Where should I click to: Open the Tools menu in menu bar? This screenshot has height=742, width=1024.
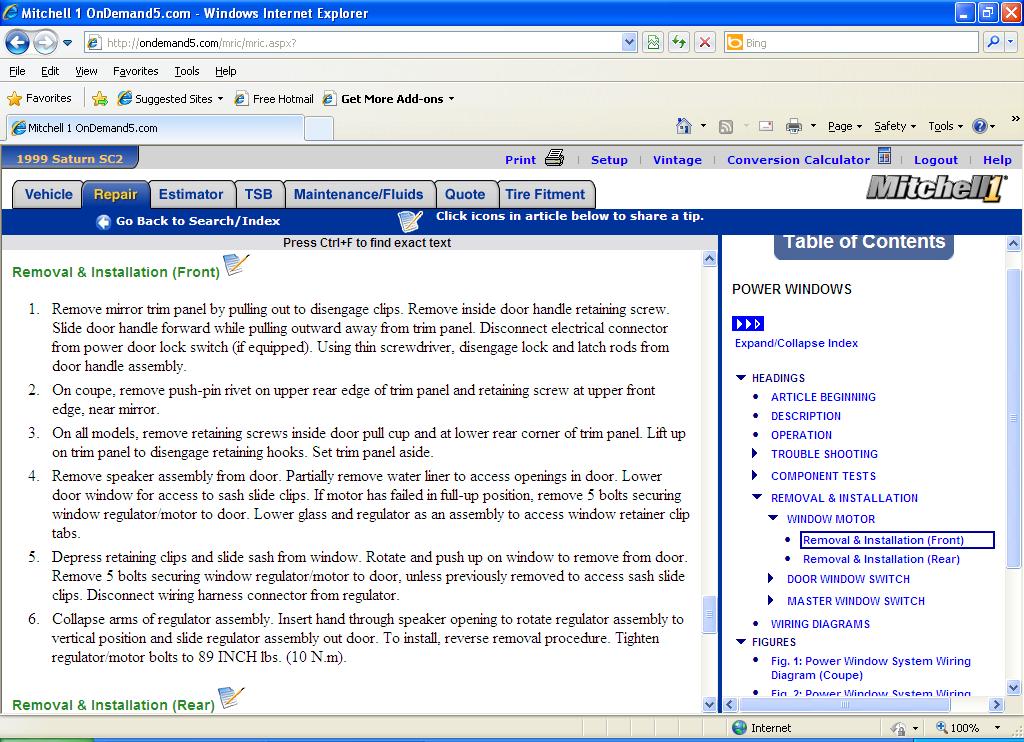pos(186,71)
